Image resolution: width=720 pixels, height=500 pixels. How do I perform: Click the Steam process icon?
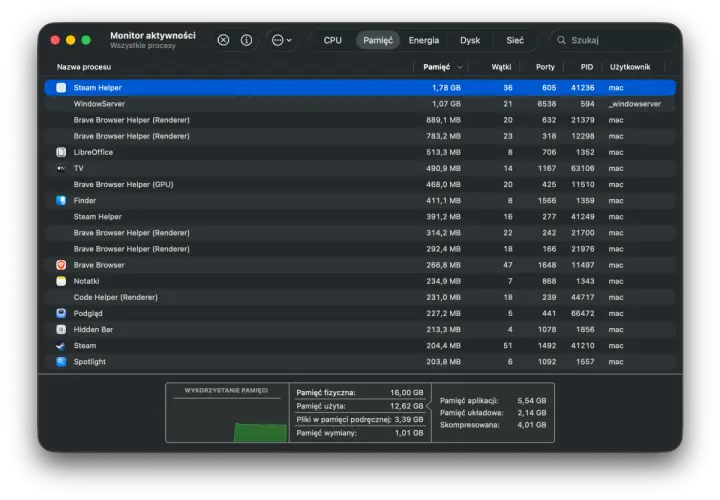[x=61, y=346]
